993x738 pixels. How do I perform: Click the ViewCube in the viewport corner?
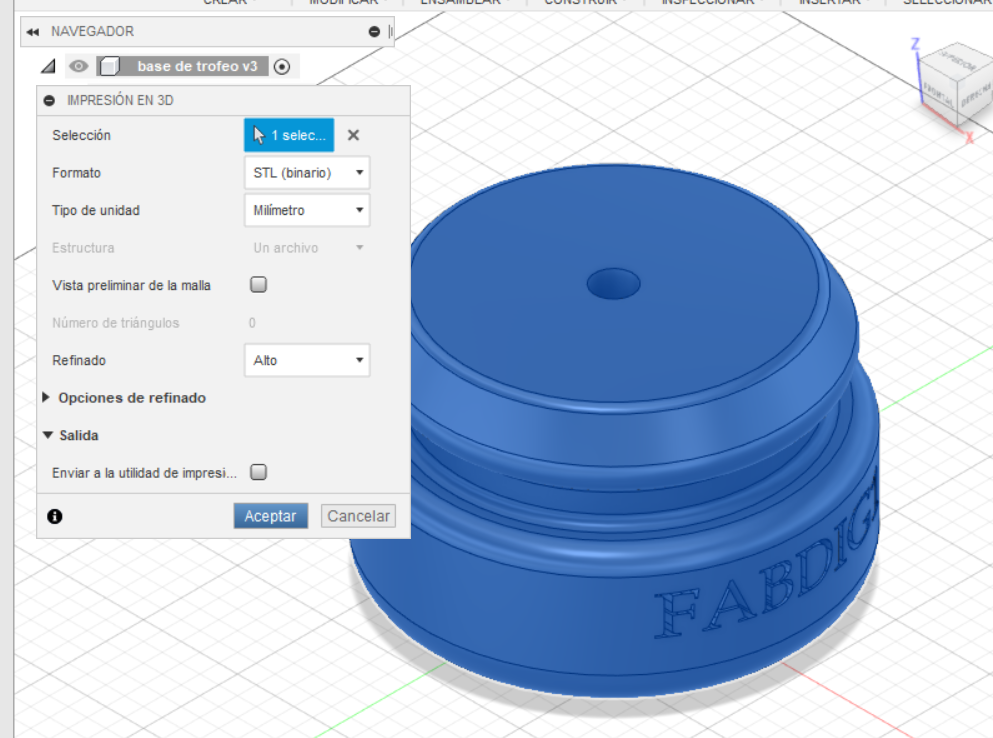[957, 84]
